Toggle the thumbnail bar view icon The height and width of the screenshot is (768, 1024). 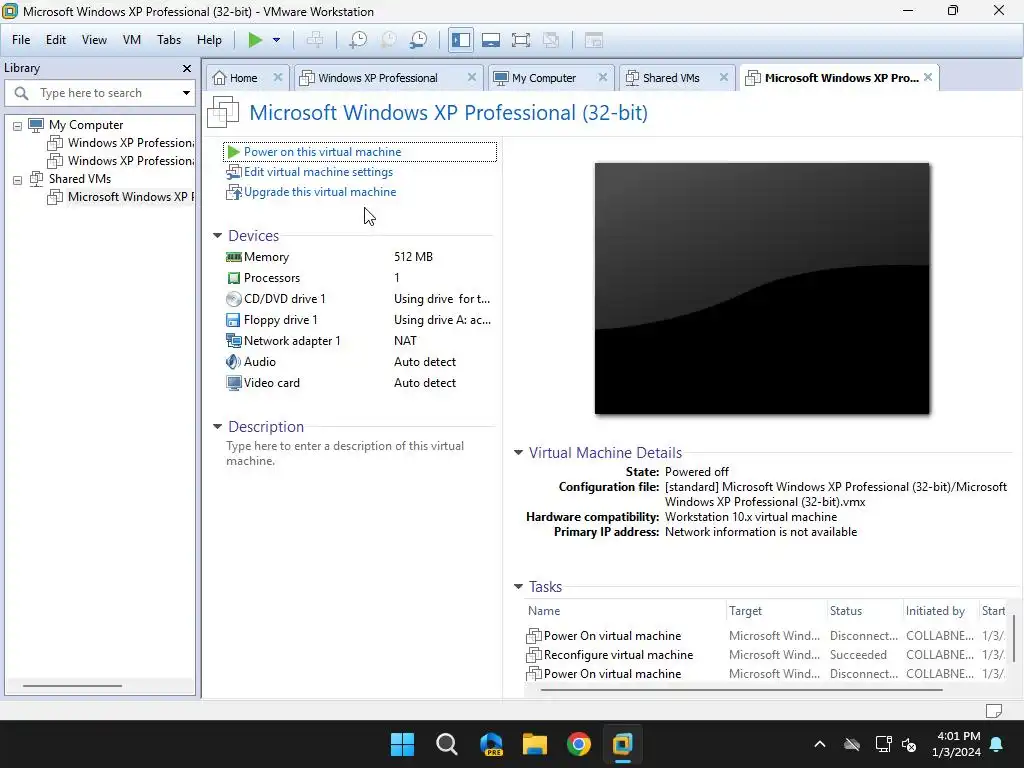(490, 40)
